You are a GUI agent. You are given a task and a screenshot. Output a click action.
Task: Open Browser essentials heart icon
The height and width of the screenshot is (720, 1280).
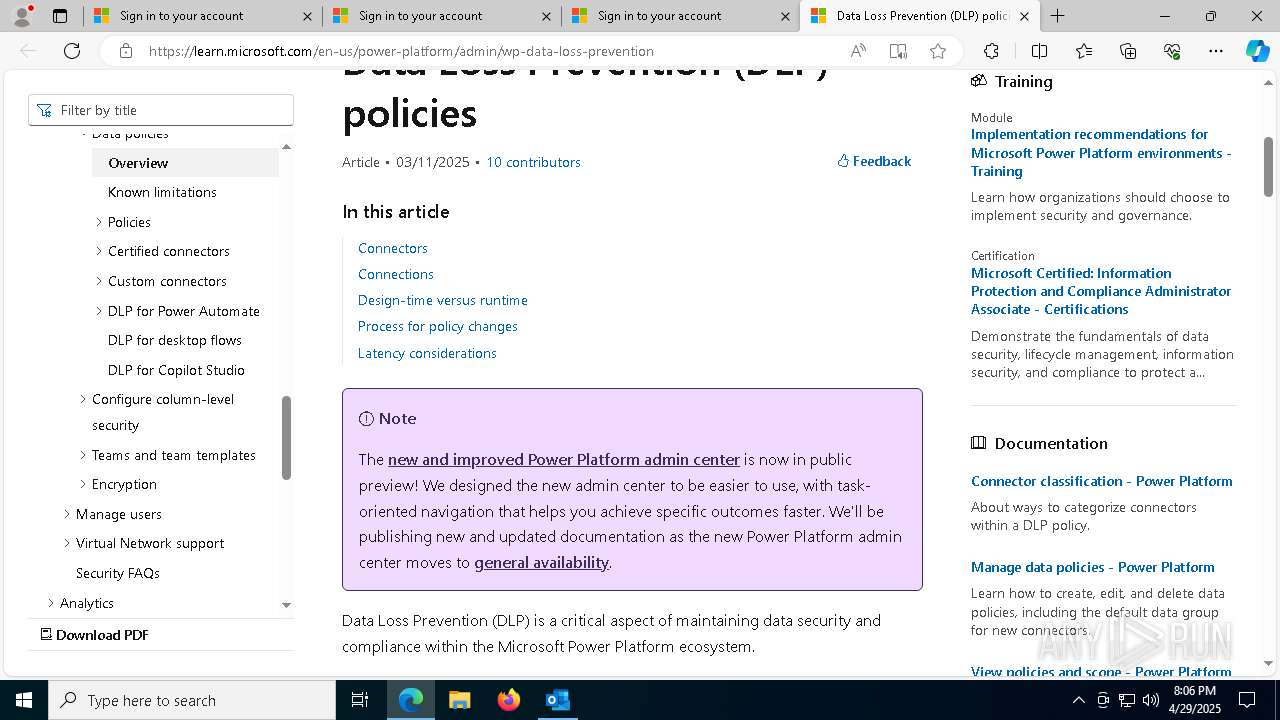[x=1172, y=51]
